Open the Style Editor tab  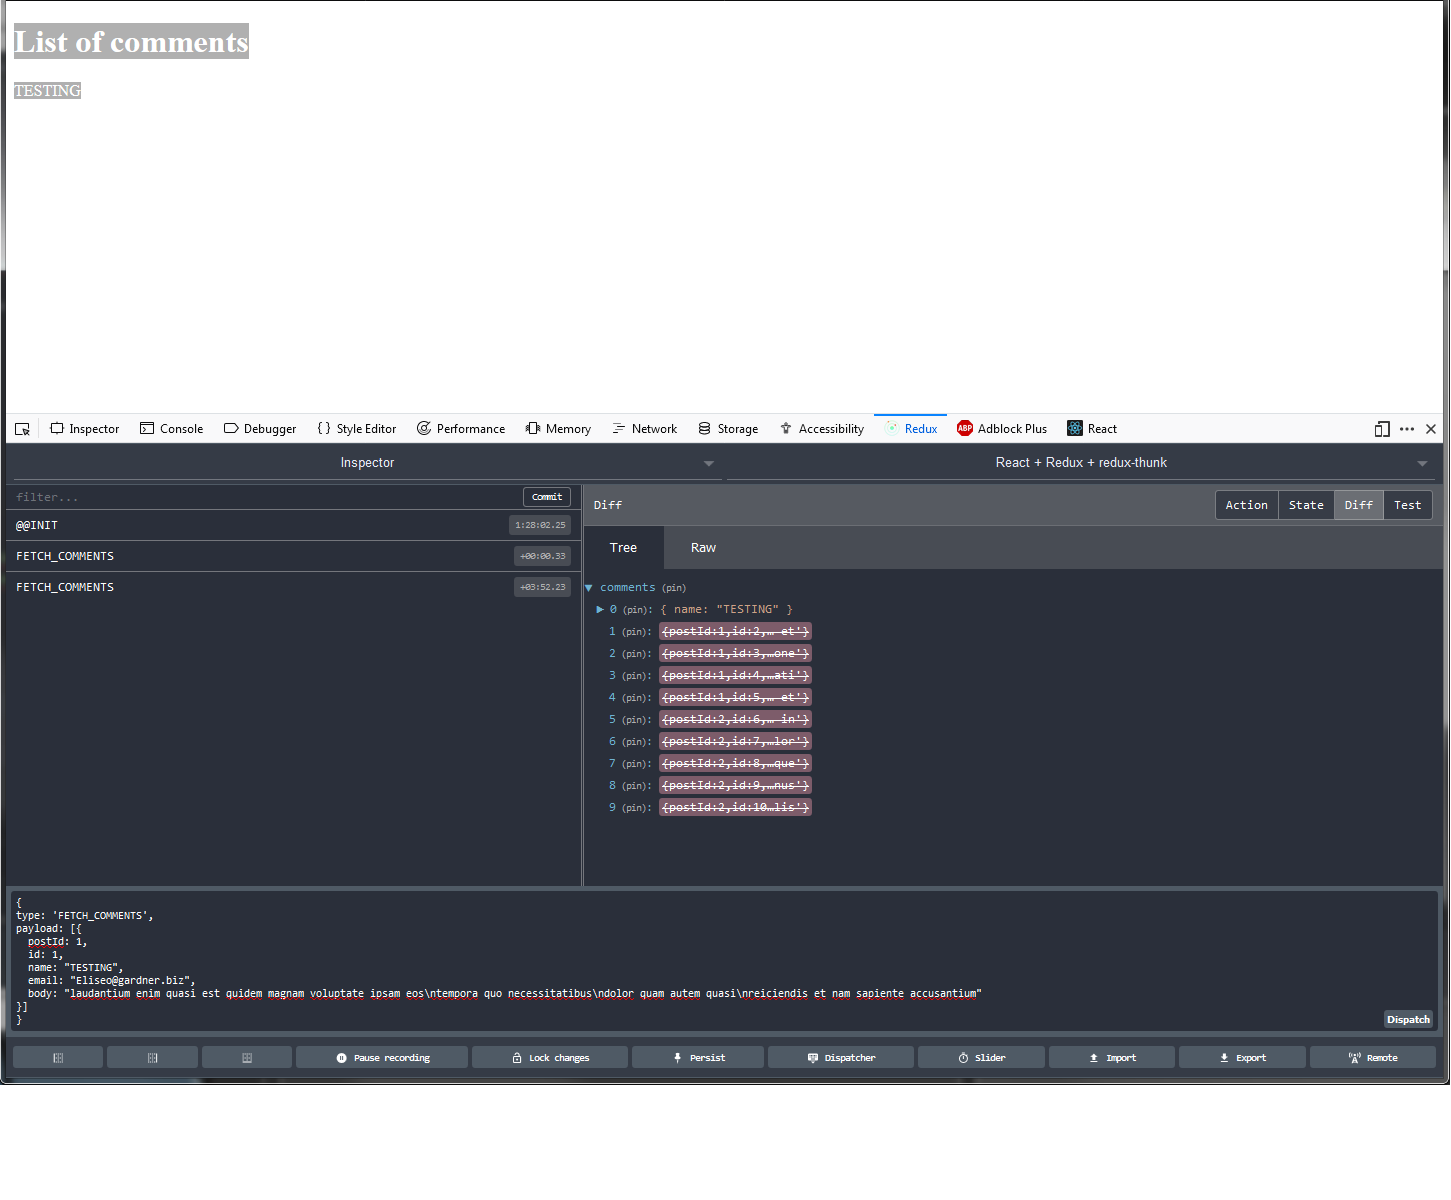pyautogui.click(x=357, y=429)
